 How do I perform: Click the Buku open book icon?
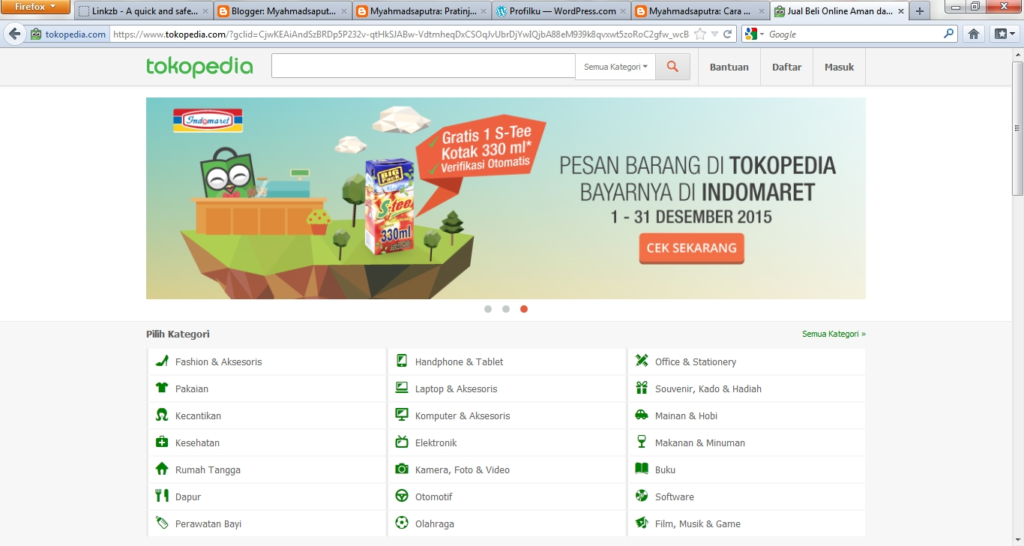(x=642, y=468)
